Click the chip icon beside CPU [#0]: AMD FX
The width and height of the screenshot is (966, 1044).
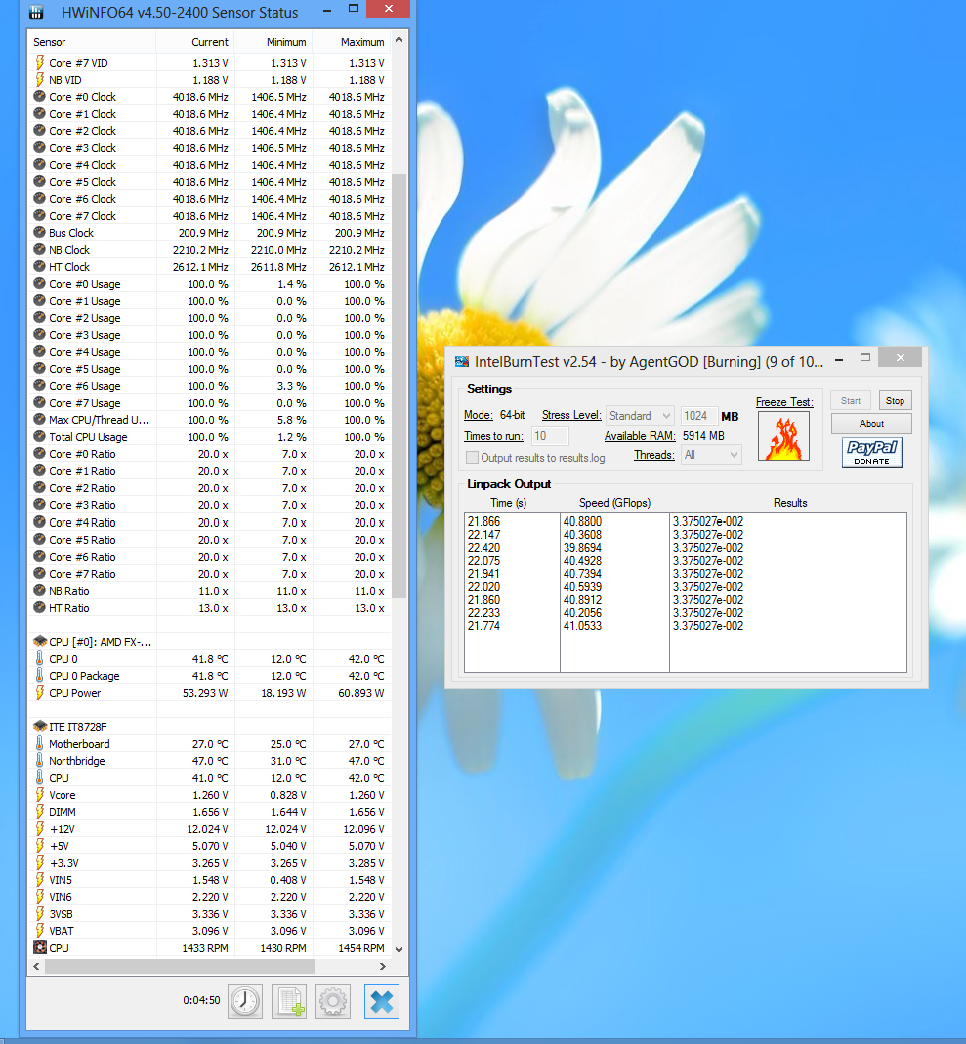click(40, 641)
